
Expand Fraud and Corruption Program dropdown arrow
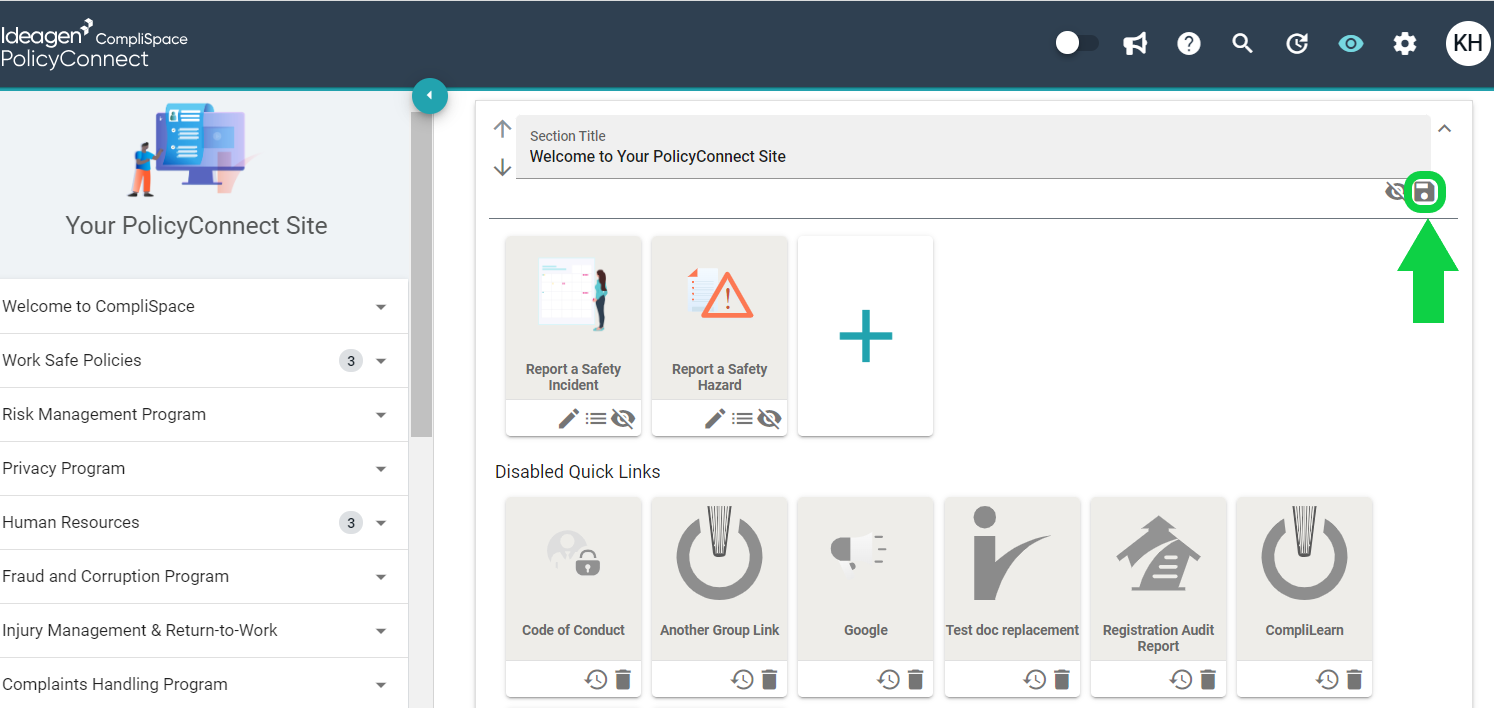click(381, 577)
